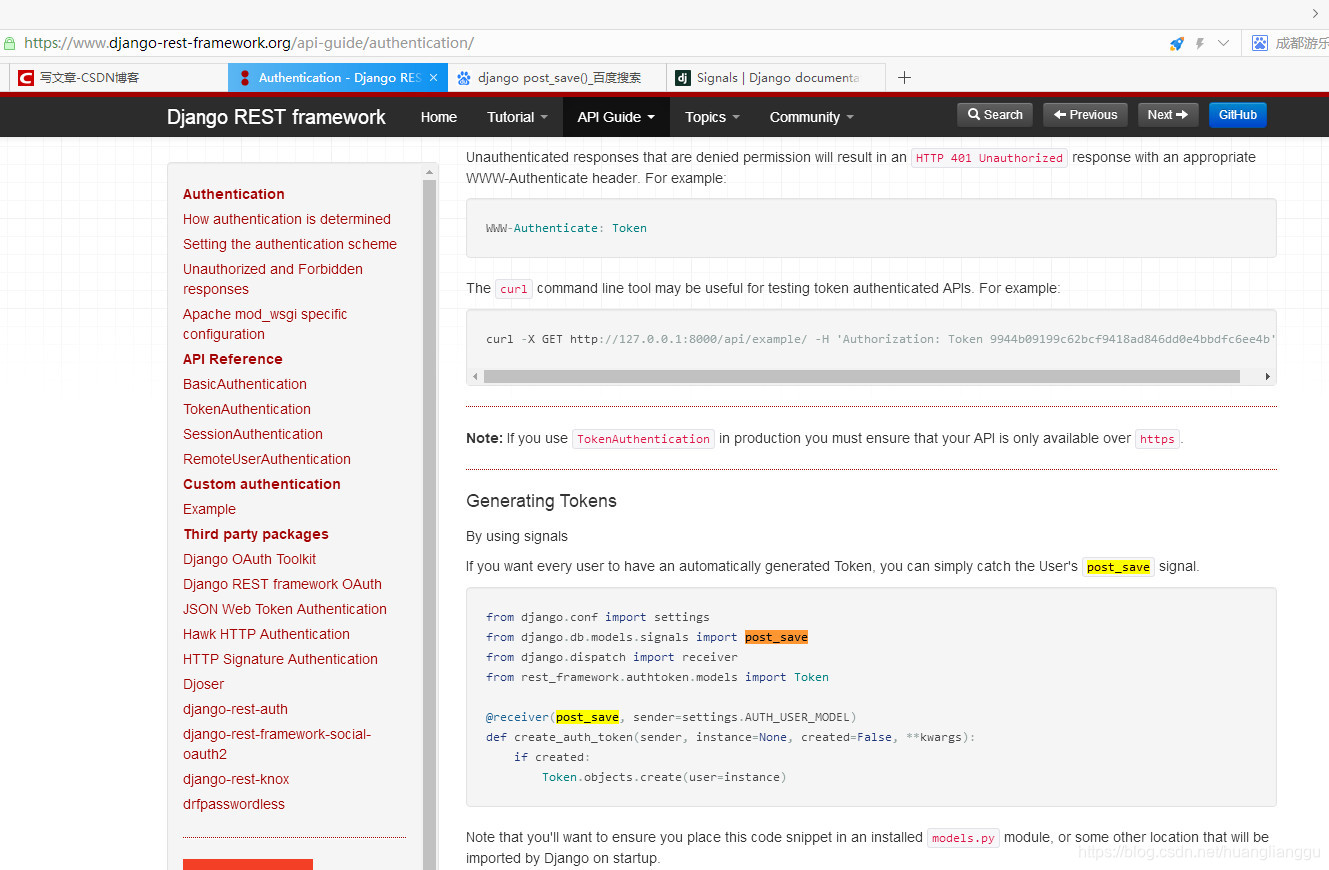Jump to SessionAuthentication section
1329x870 pixels.
(x=253, y=434)
